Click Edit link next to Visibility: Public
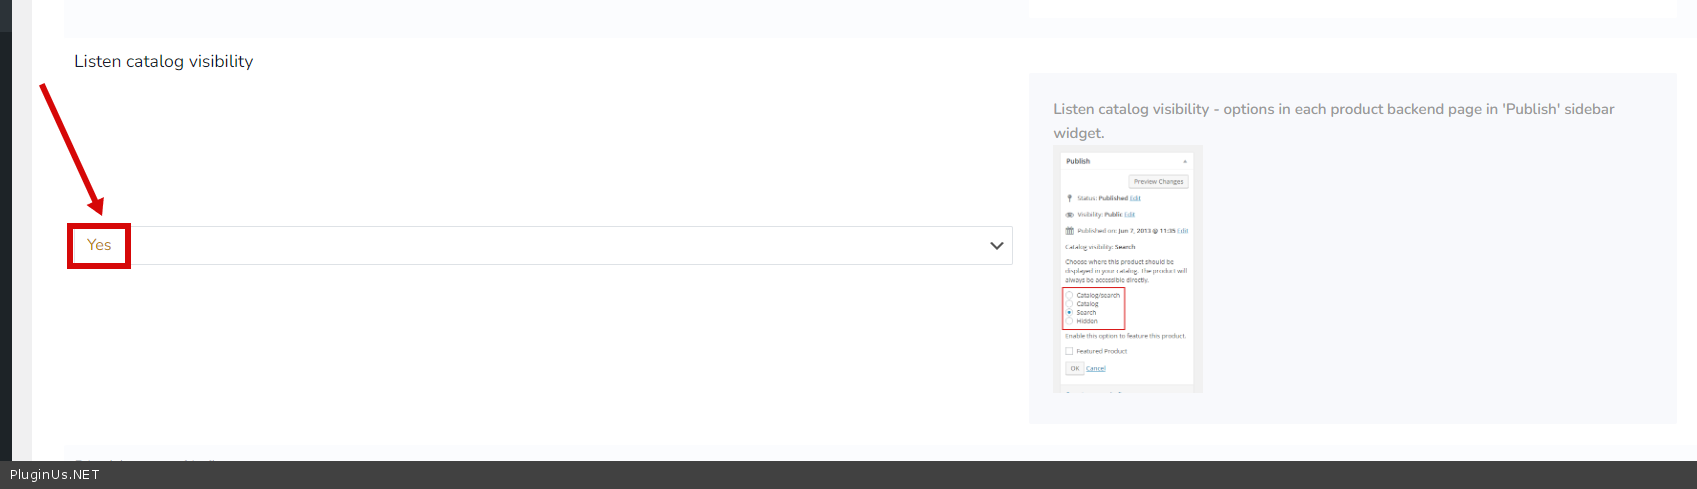This screenshot has width=1697, height=489. click(x=1129, y=214)
